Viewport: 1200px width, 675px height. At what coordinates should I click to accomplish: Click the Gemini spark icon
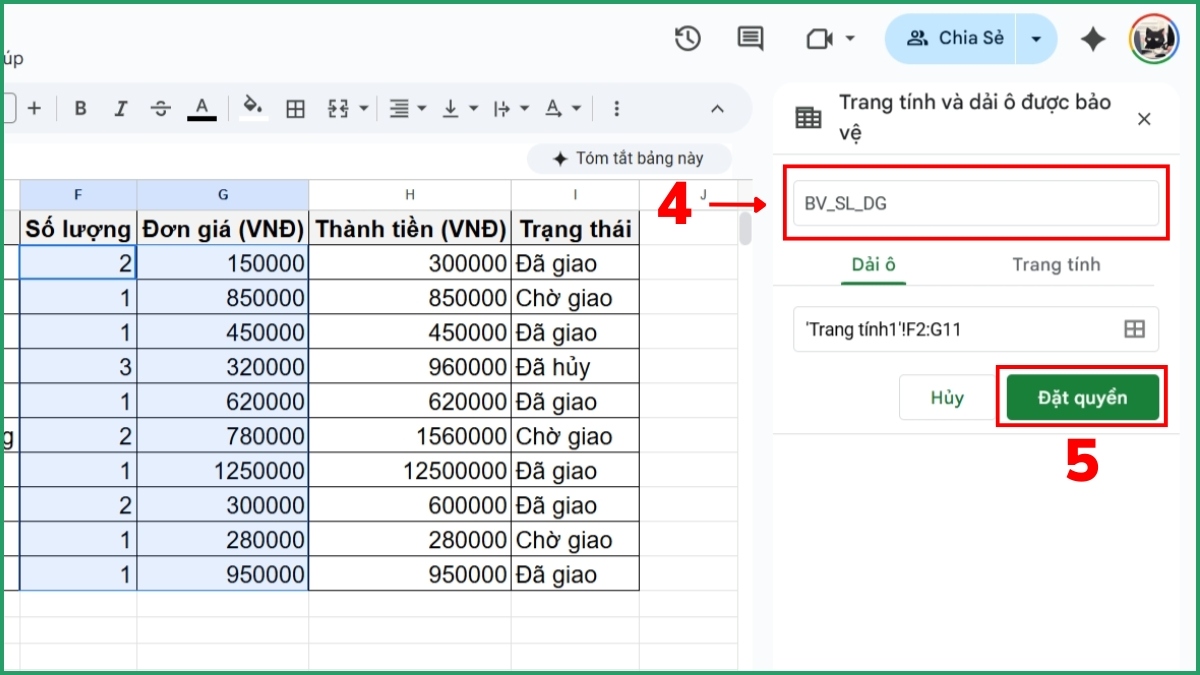(x=1093, y=38)
